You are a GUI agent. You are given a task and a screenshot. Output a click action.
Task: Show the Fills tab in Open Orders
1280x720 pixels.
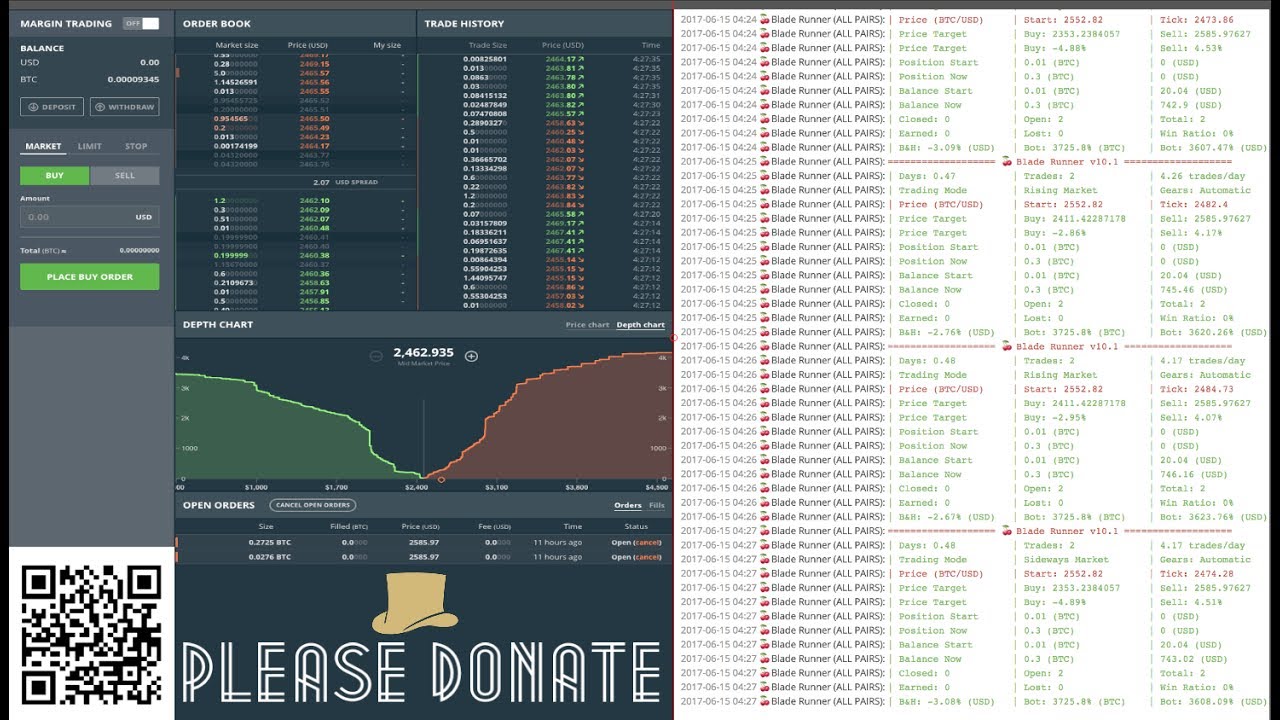click(657, 505)
